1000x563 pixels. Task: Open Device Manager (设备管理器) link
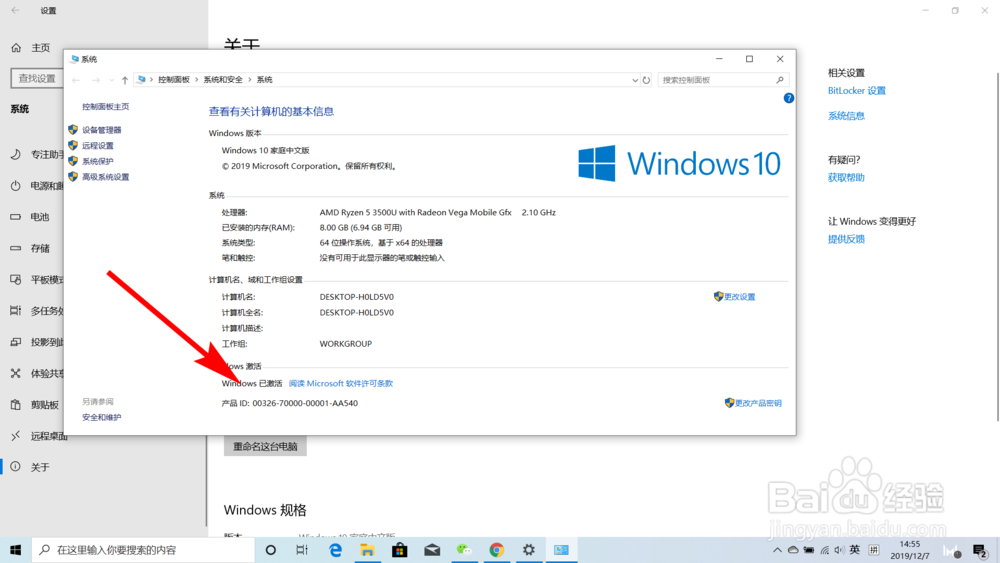pyautogui.click(x=101, y=130)
